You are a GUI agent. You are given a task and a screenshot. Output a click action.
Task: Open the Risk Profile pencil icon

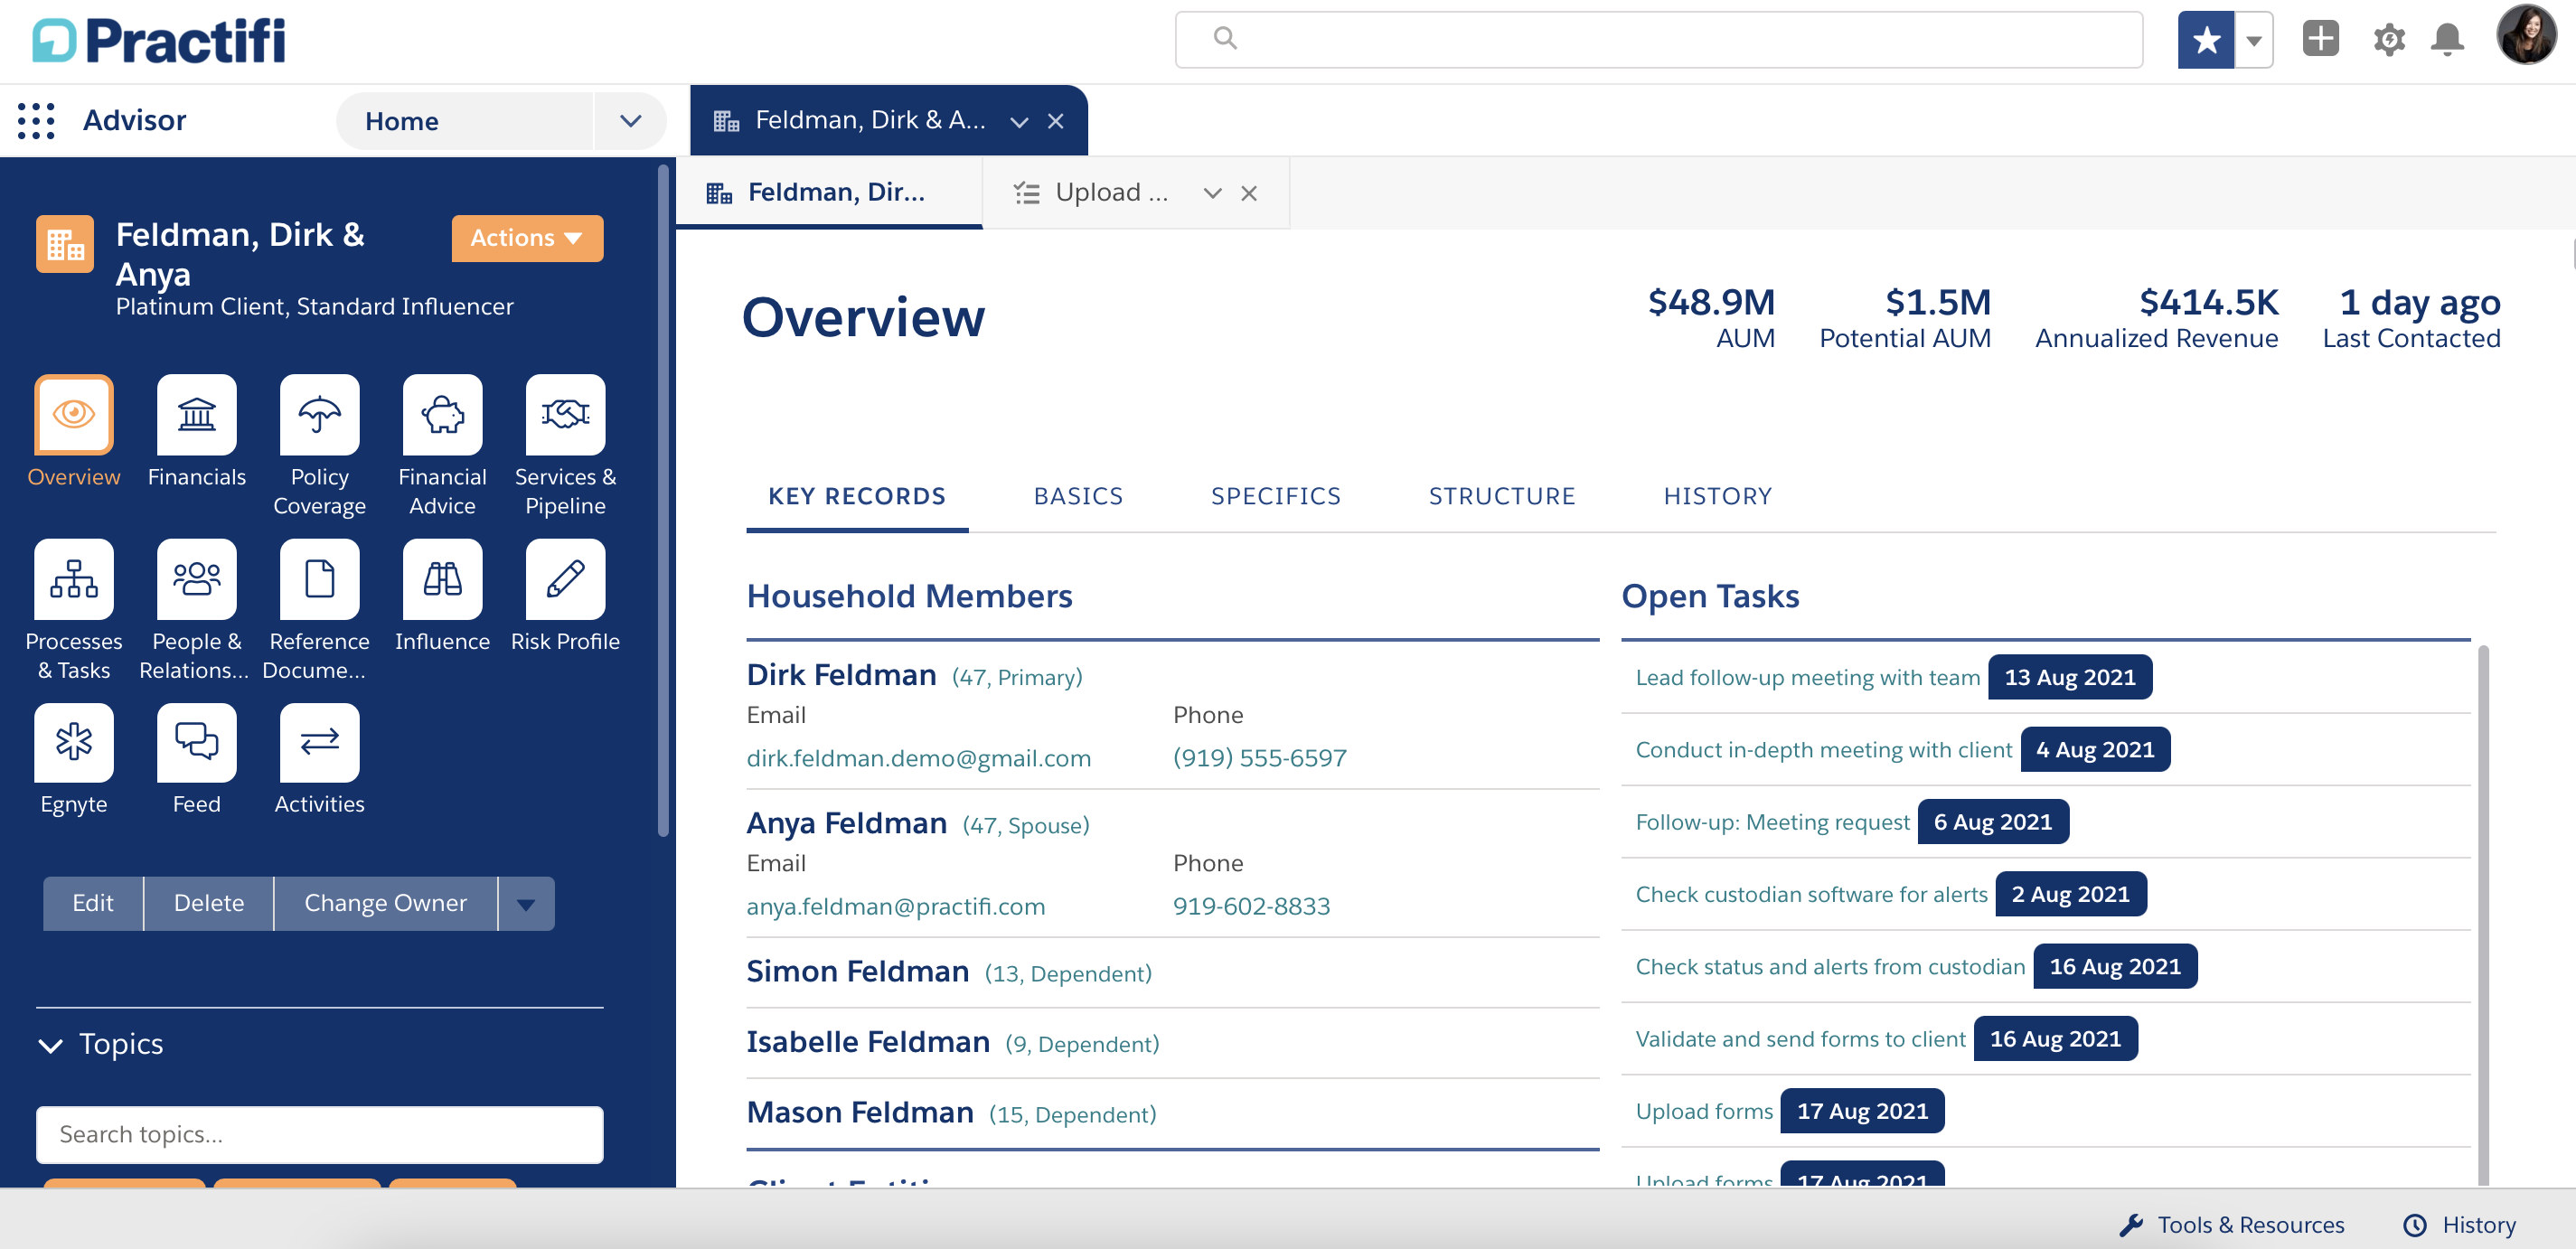564,578
